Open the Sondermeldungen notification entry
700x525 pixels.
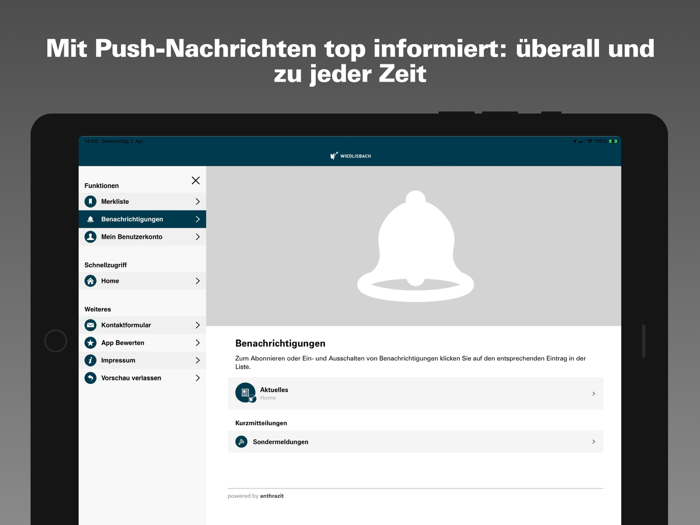pyautogui.click(x=415, y=442)
